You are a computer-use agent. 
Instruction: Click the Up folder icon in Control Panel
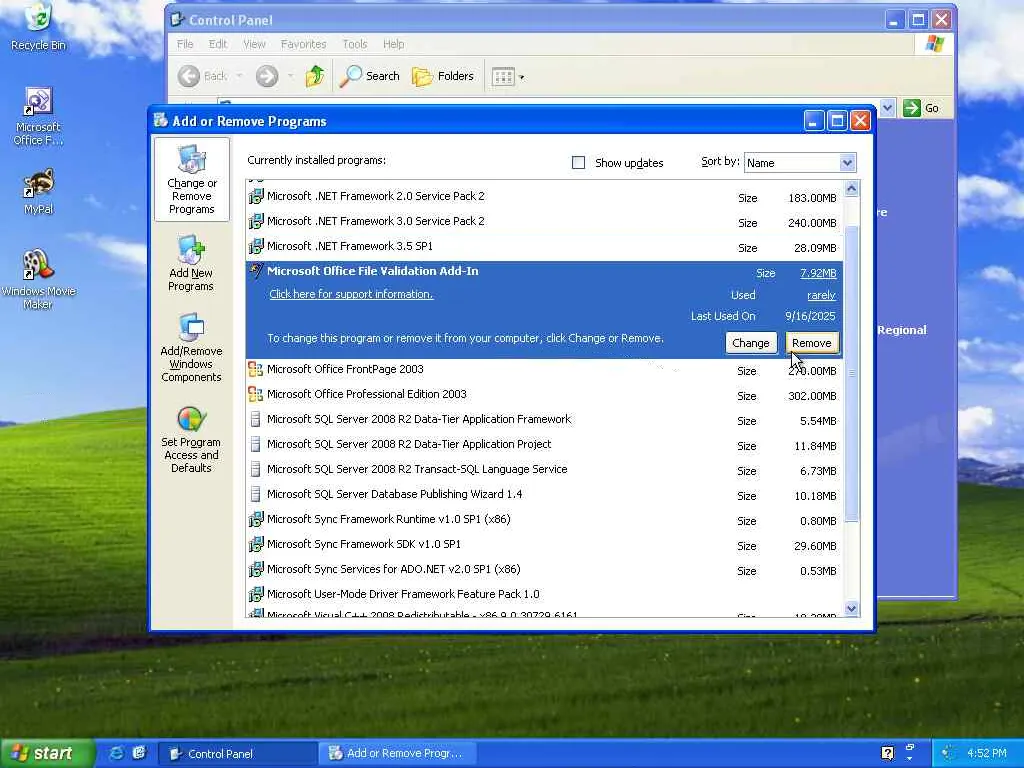315,76
